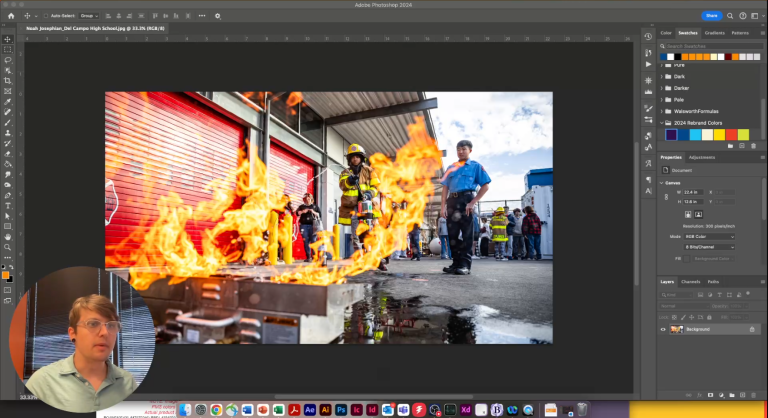
Task: Pick the red-orange rebrand swatch
Action: click(731, 134)
